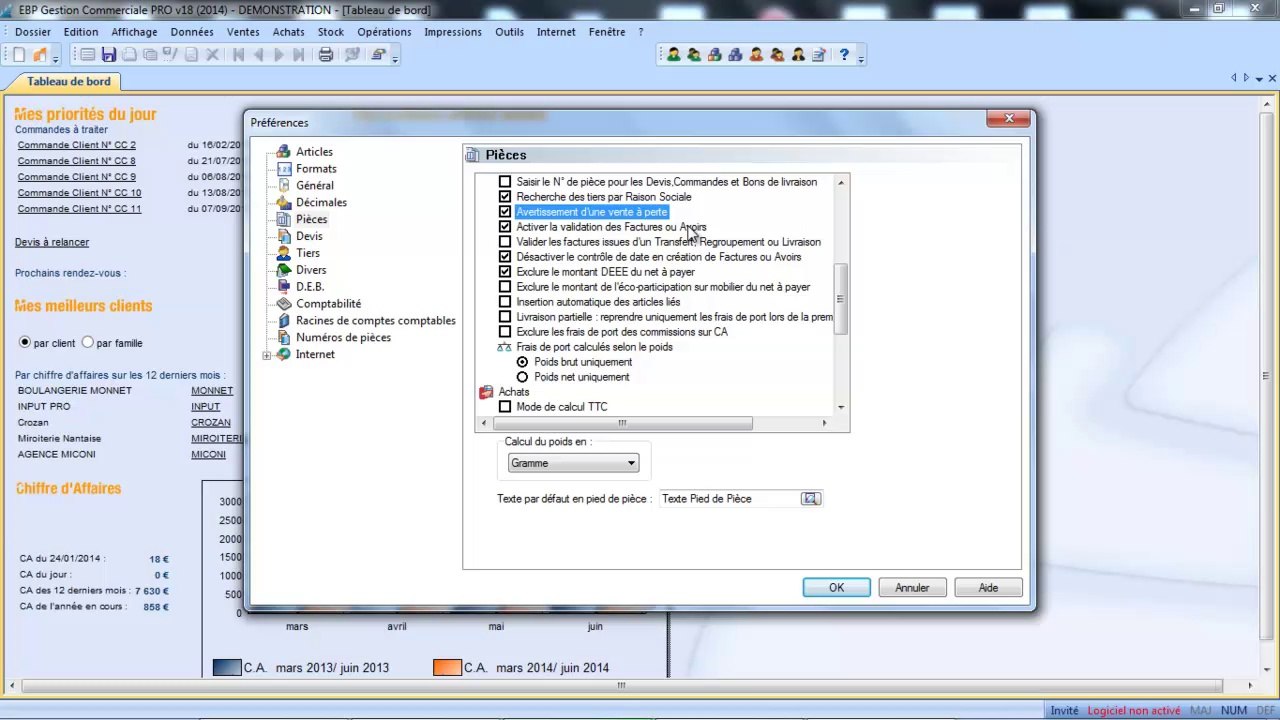
Task: Check 'Insertion automatique des articles liés'
Action: [505, 302]
